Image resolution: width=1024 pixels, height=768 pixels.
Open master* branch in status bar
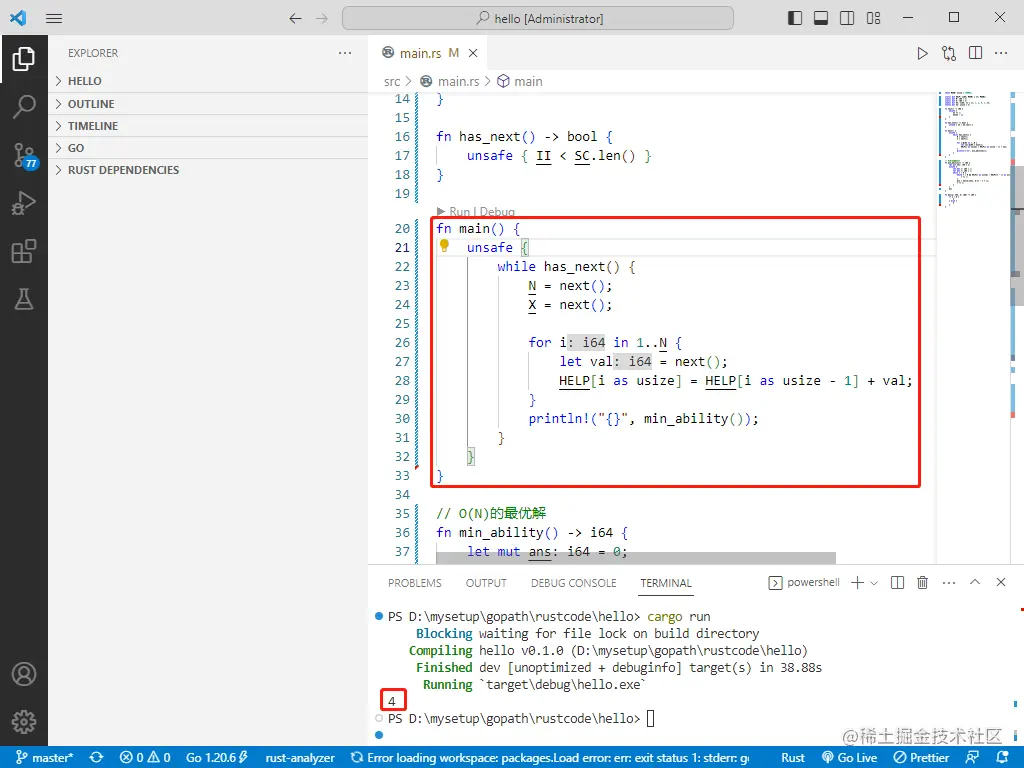coord(44,758)
